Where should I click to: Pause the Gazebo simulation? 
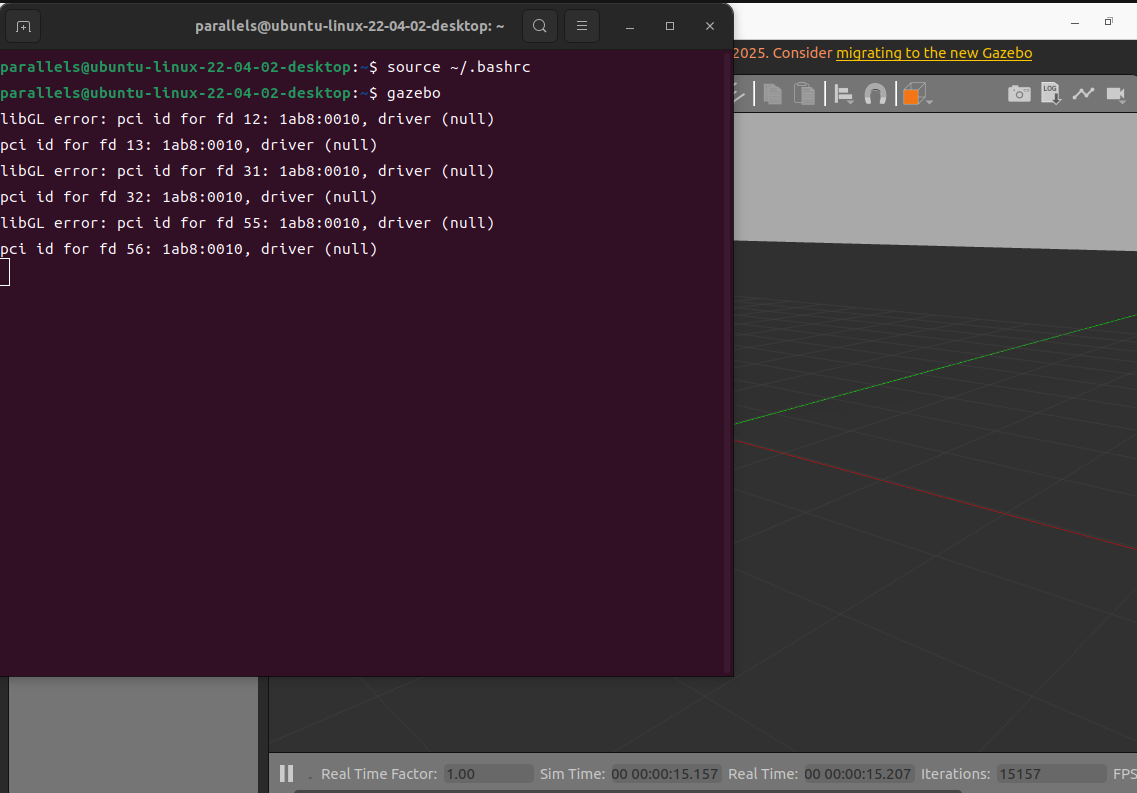coord(287,773)
